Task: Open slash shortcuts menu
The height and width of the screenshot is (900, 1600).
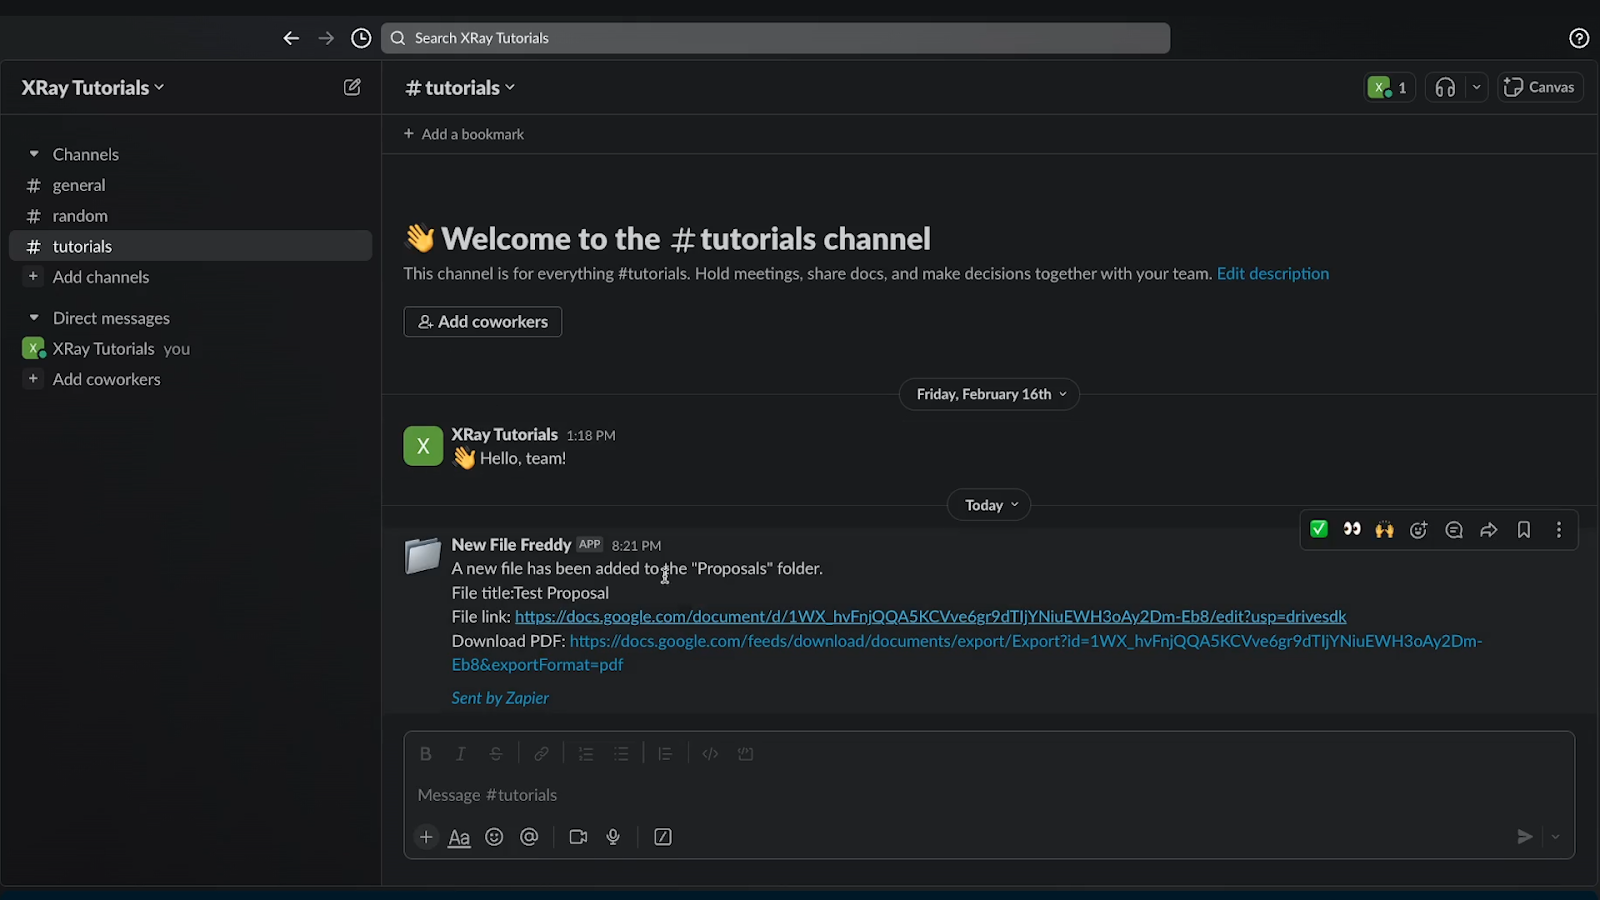Action: [663, 837]
